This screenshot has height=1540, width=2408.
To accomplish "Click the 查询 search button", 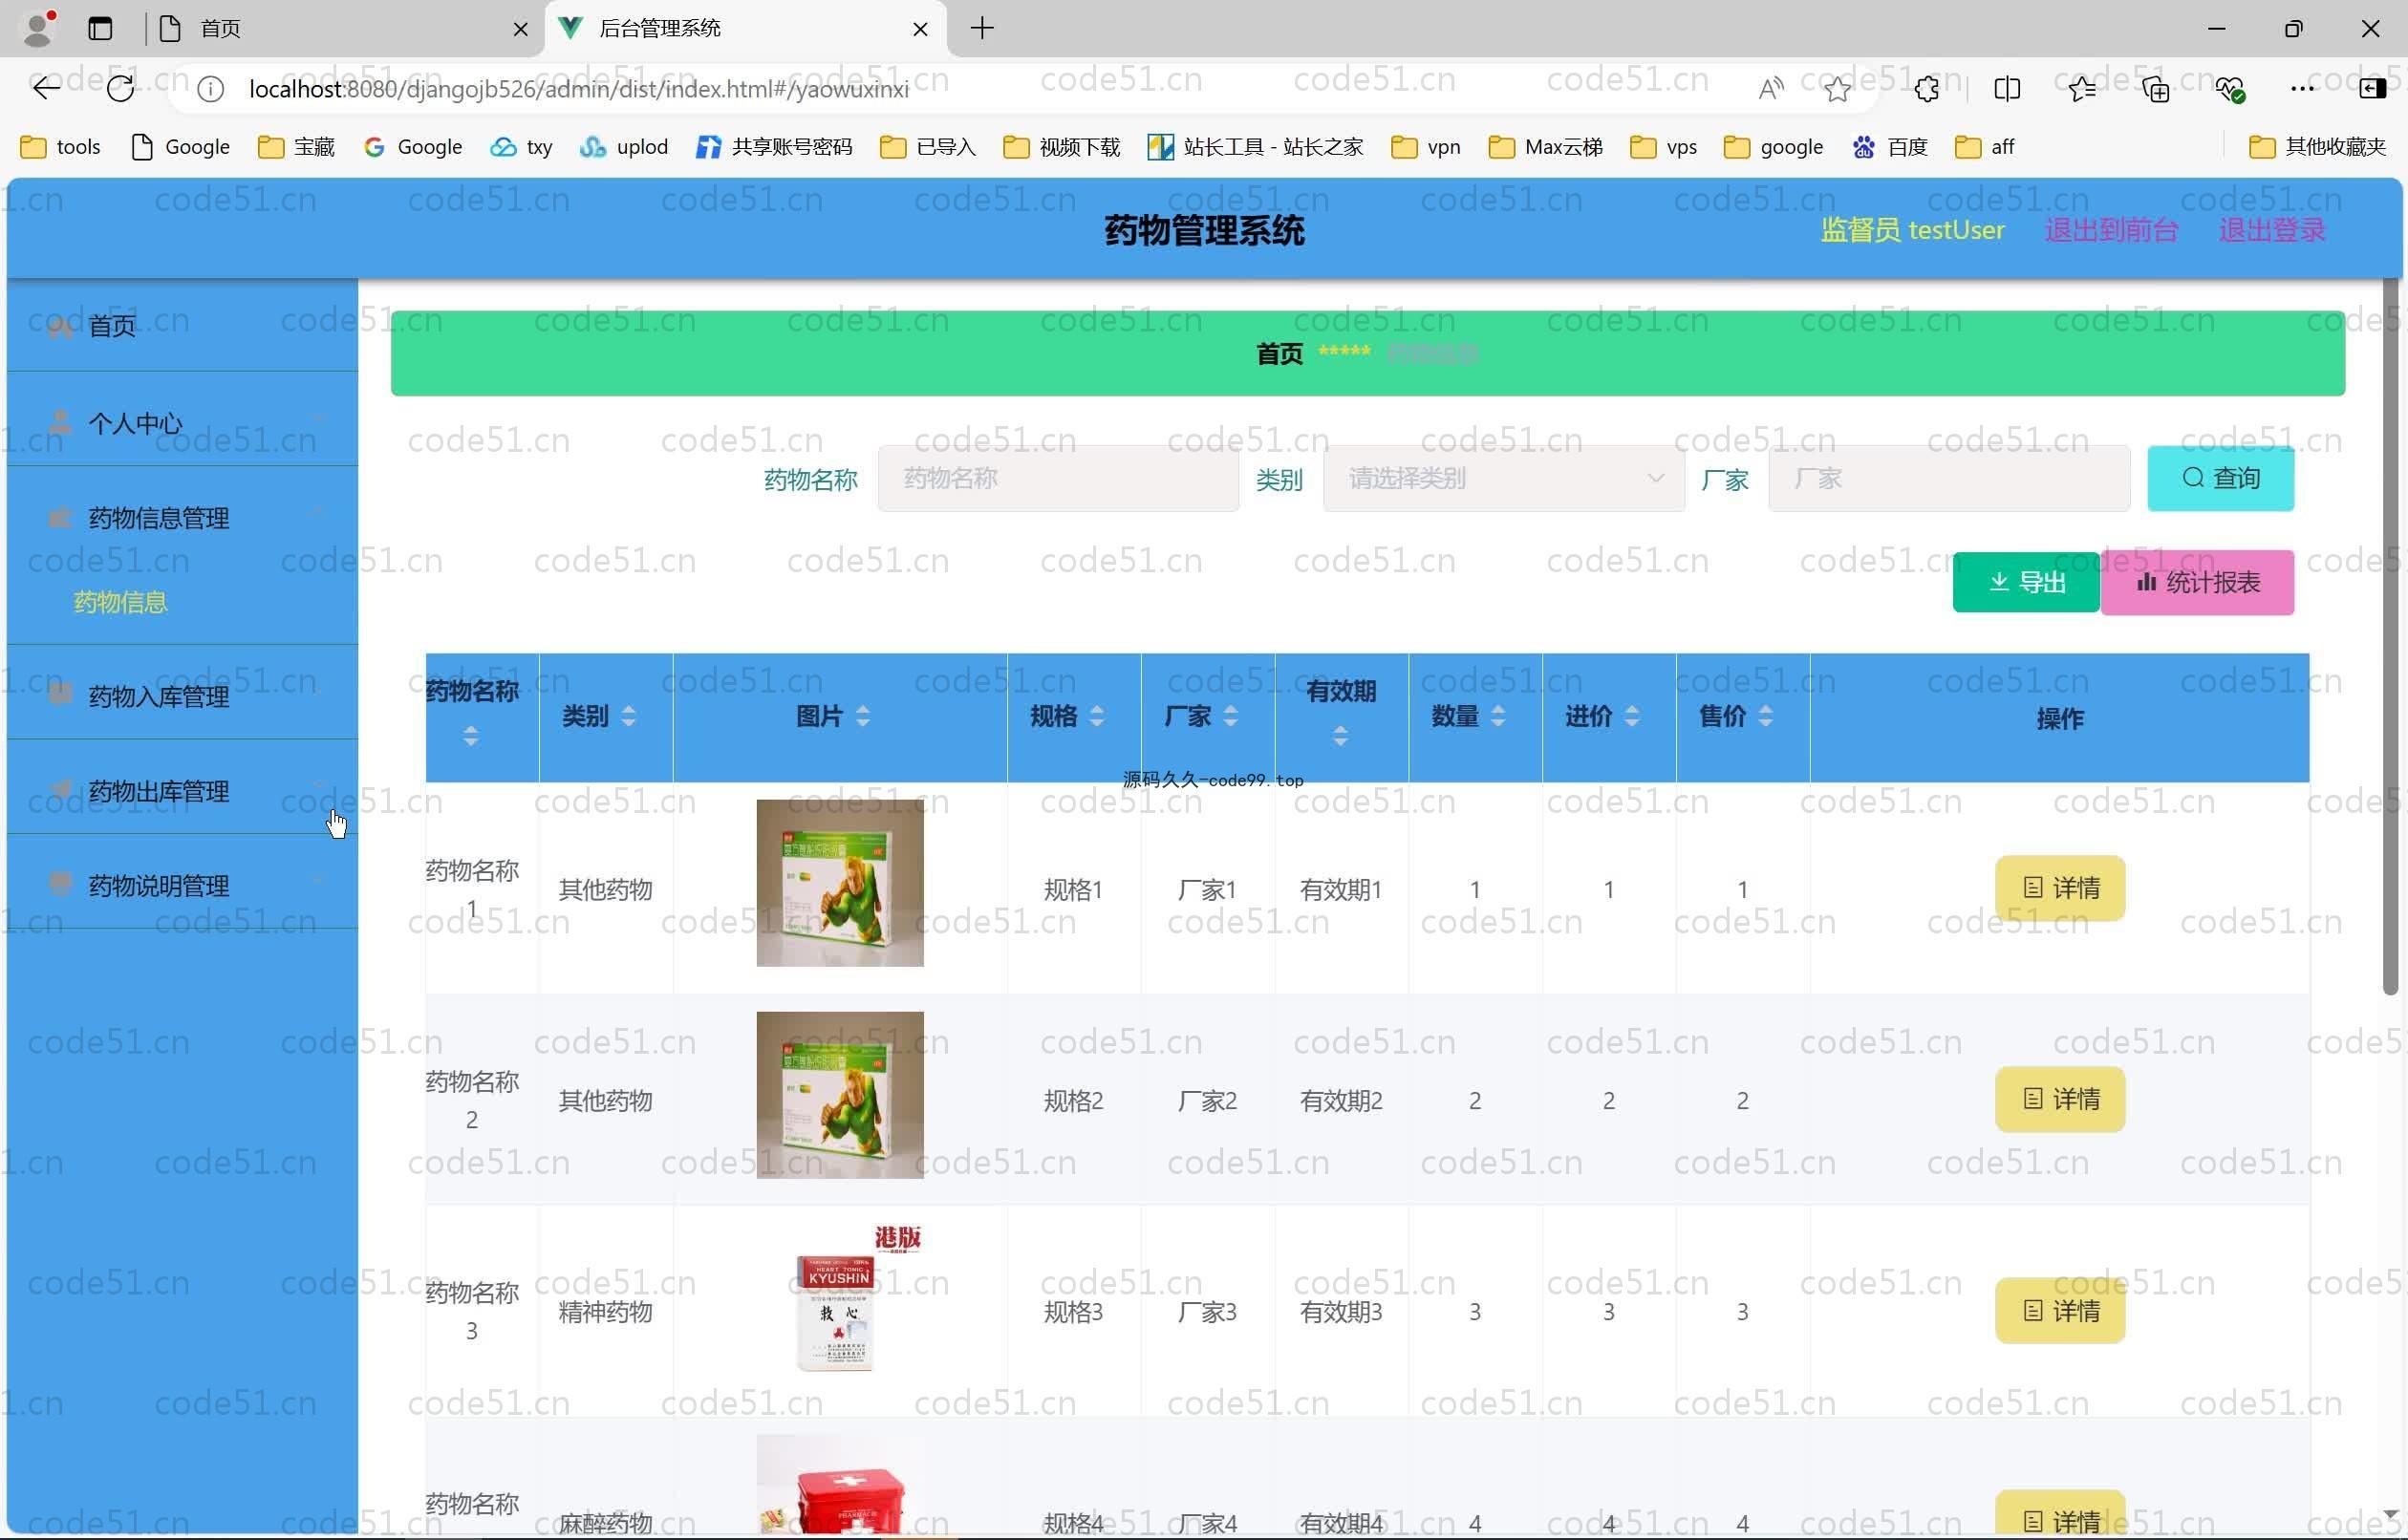I will point(2220,479).
